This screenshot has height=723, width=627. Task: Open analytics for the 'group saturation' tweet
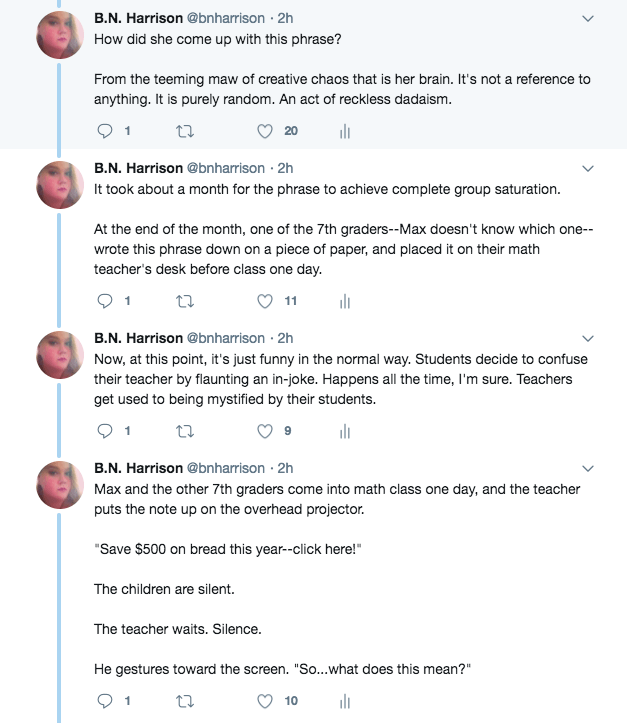pyautogui.click(x=344, y=301)
